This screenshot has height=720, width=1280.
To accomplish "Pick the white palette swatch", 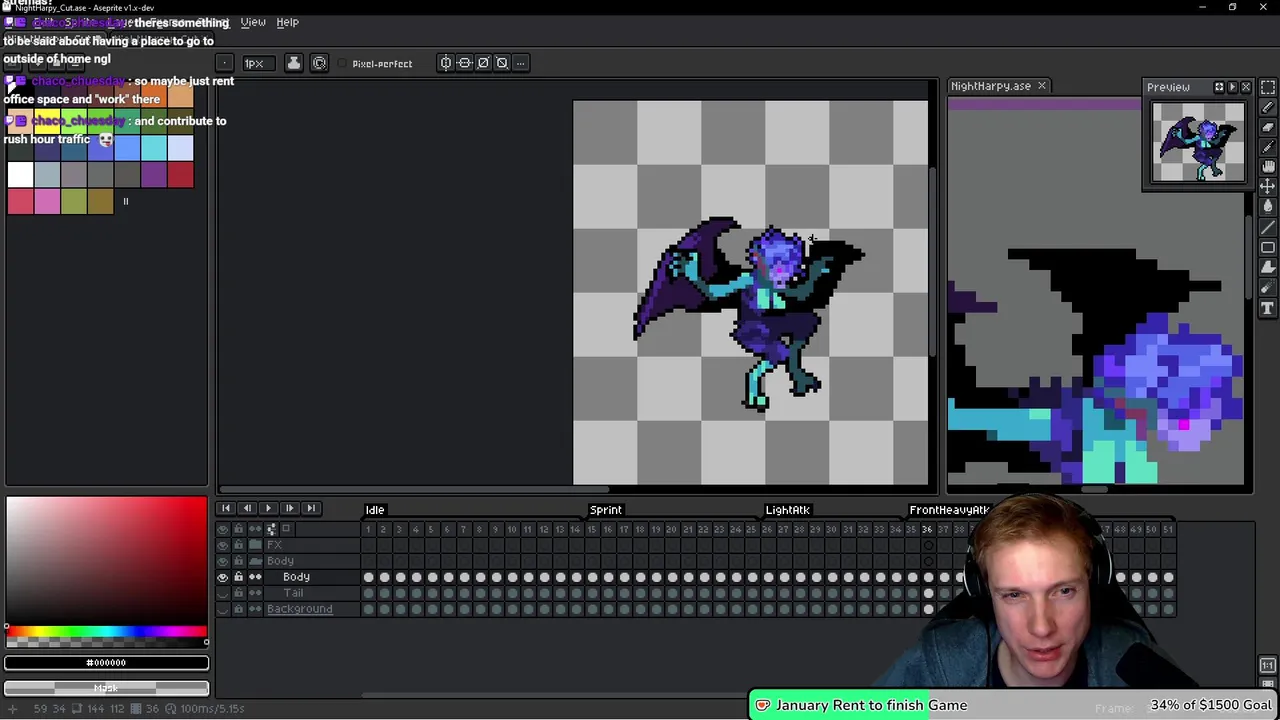I will point(20,174).
